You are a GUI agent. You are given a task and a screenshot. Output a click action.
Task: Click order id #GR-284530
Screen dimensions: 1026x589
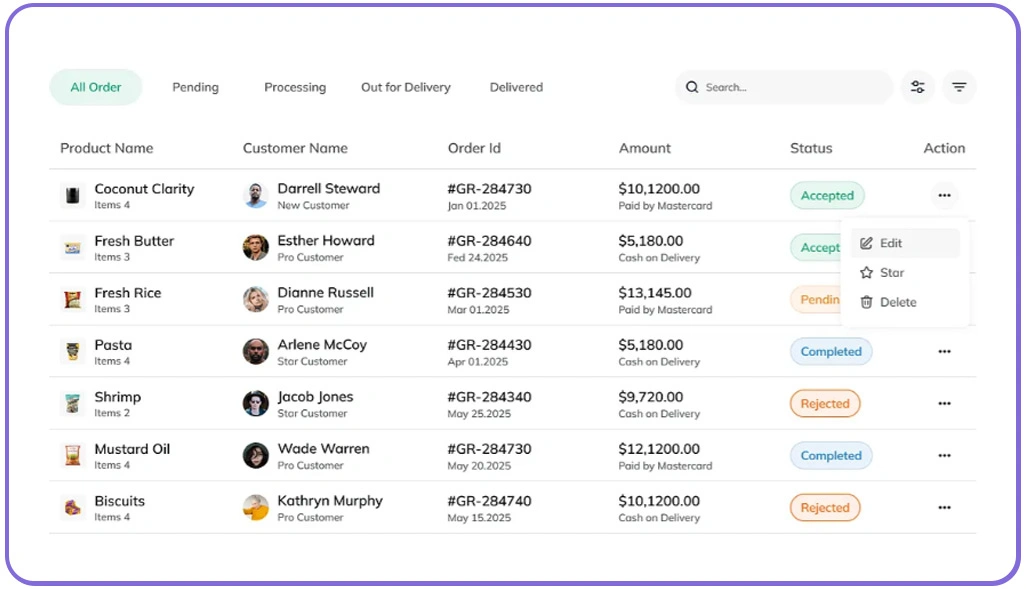(x=489, y=293)
